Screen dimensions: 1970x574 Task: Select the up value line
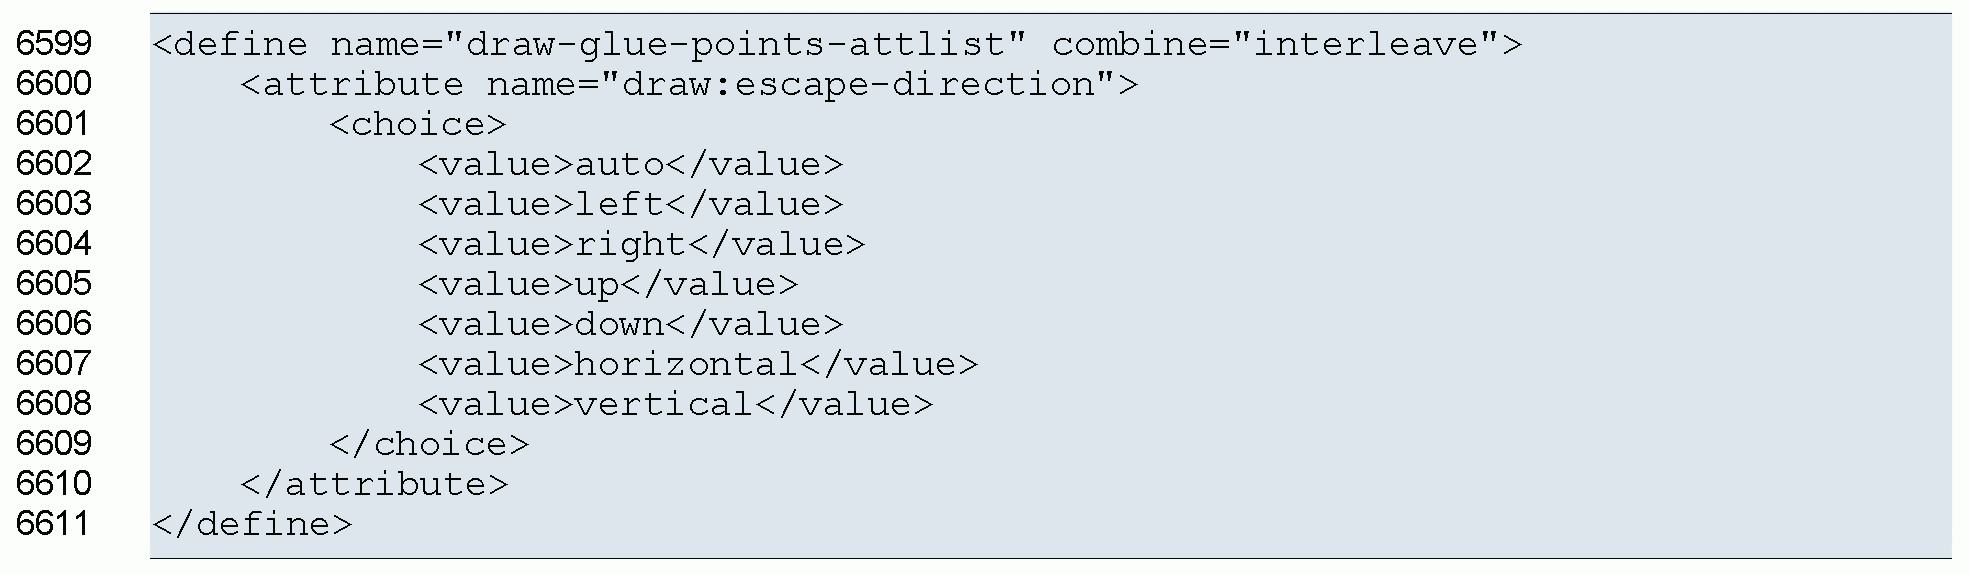point(608,285)
